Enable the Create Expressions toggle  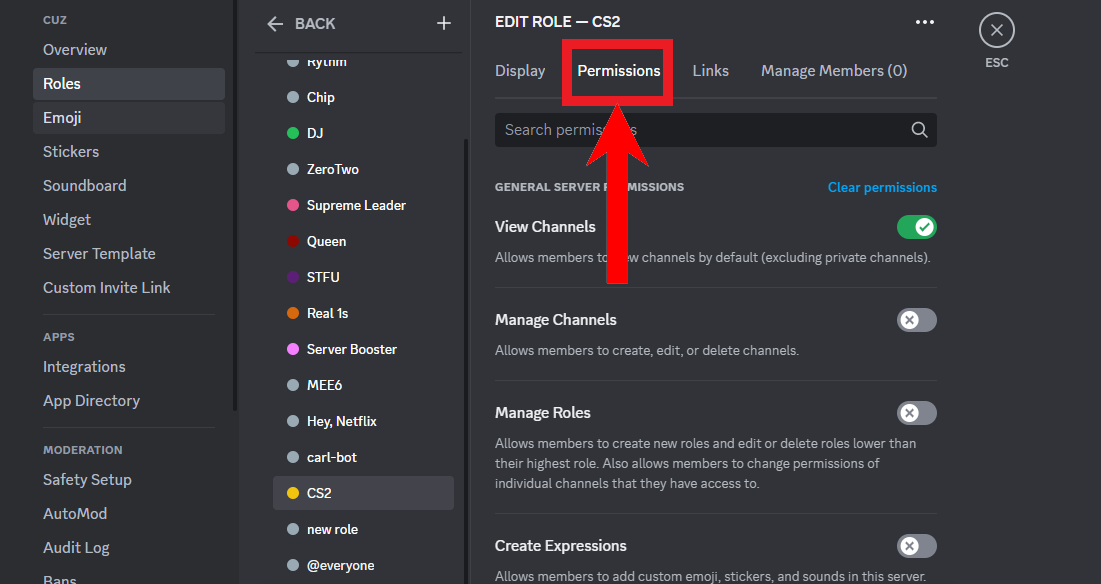click(x=916, y=546)
